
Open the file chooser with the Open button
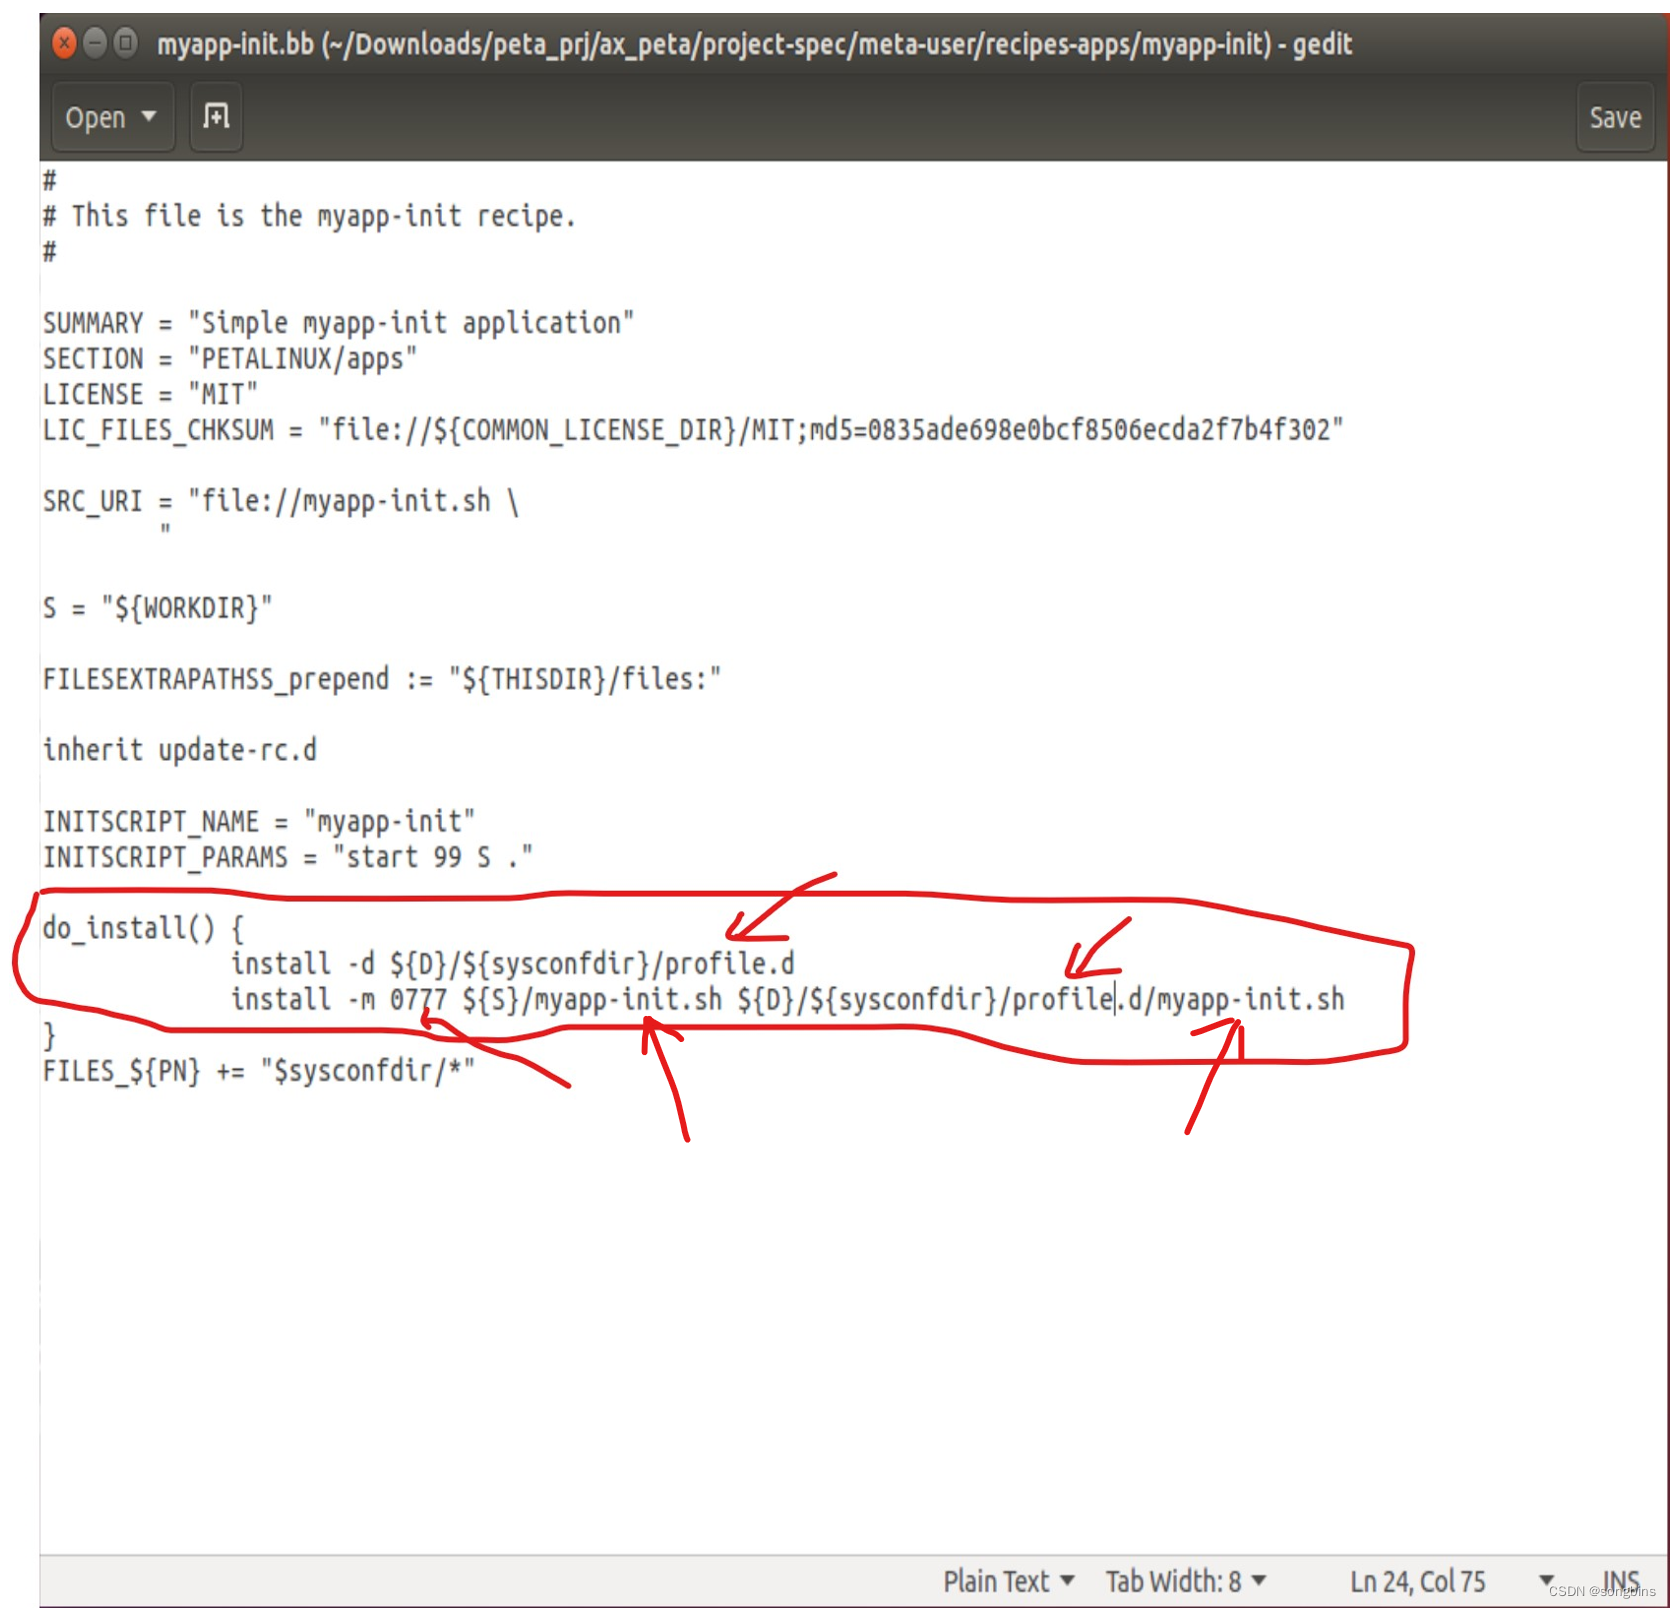click(96, 117)
